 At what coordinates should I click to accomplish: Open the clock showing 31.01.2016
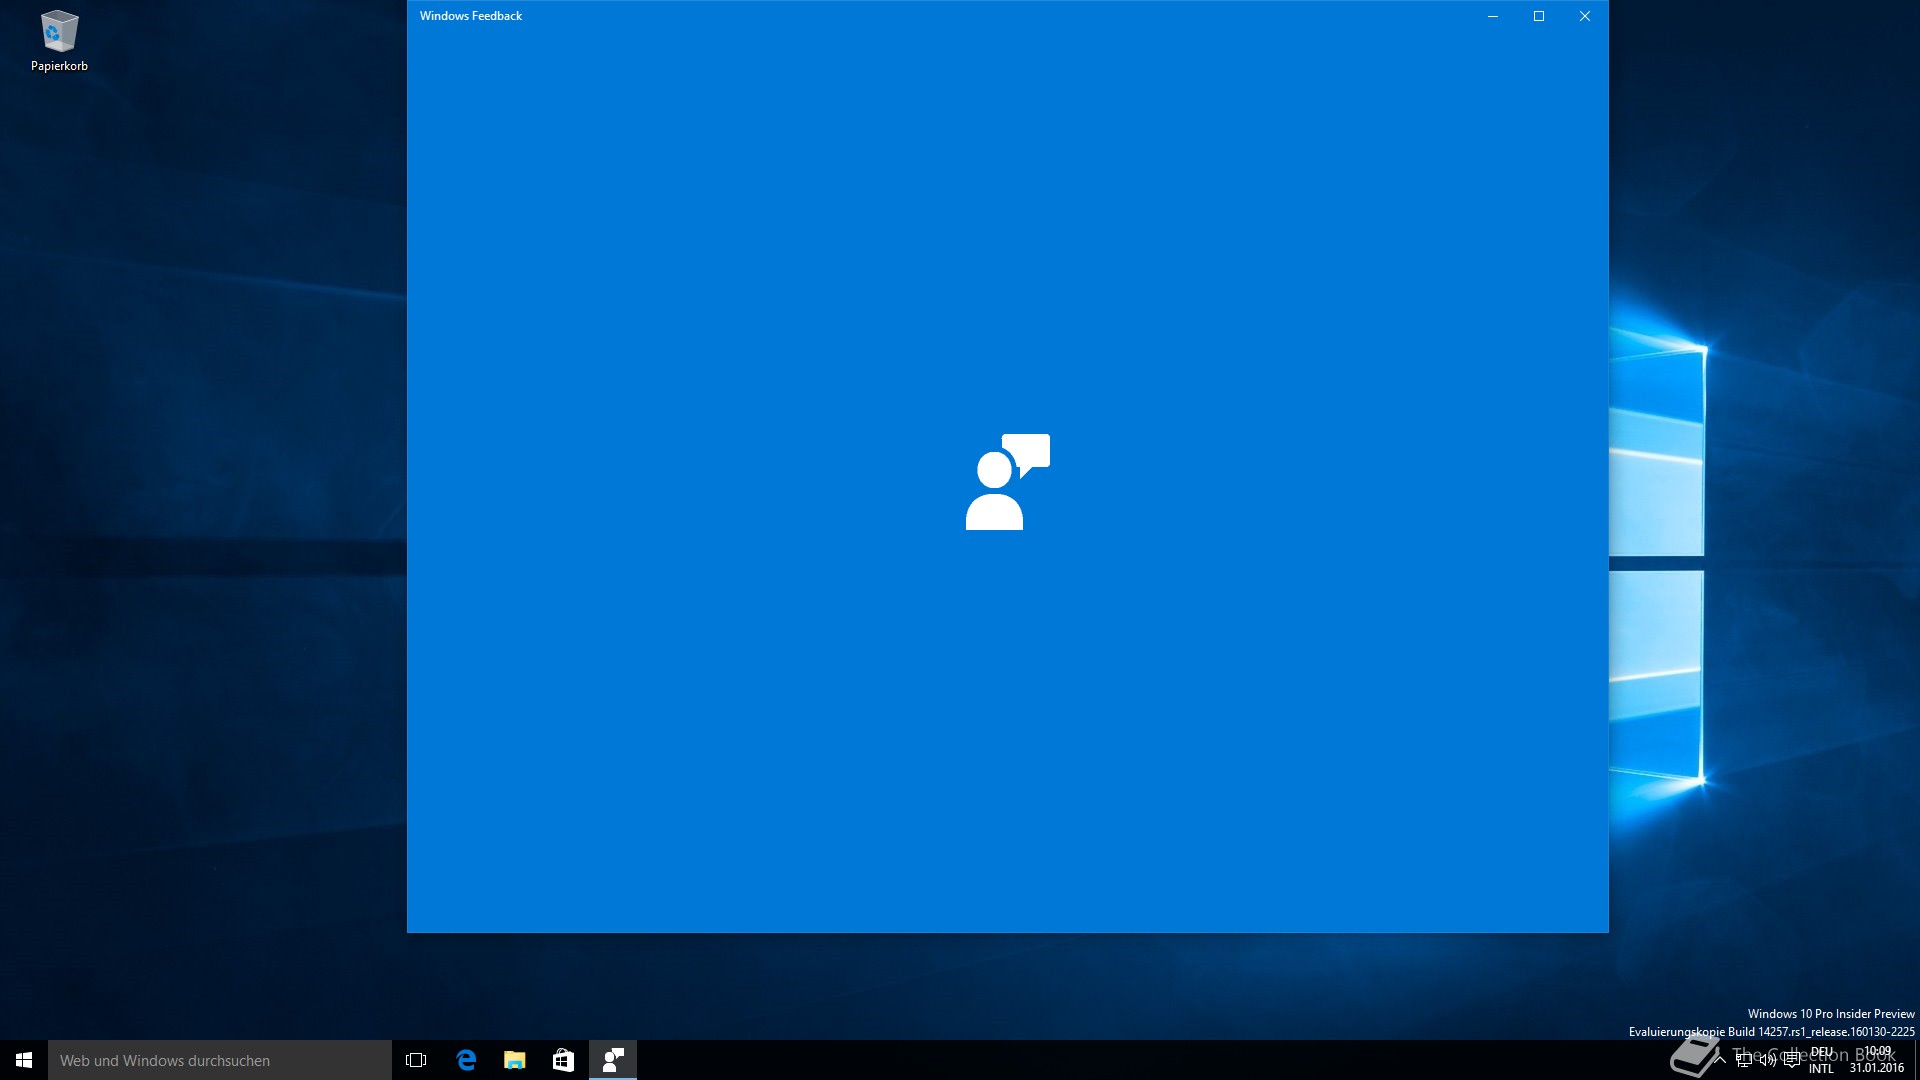point(1877,1060)
